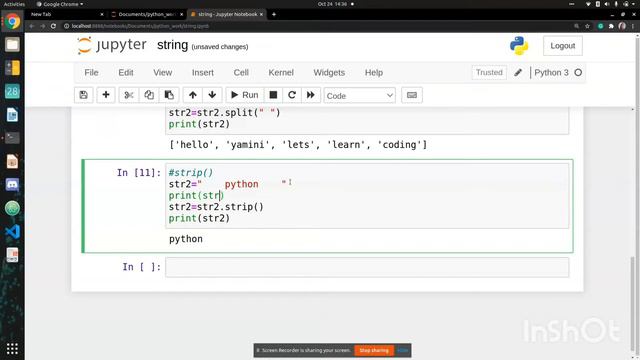Open the Edit menu
640x360 pixels.
coord(126,73)
